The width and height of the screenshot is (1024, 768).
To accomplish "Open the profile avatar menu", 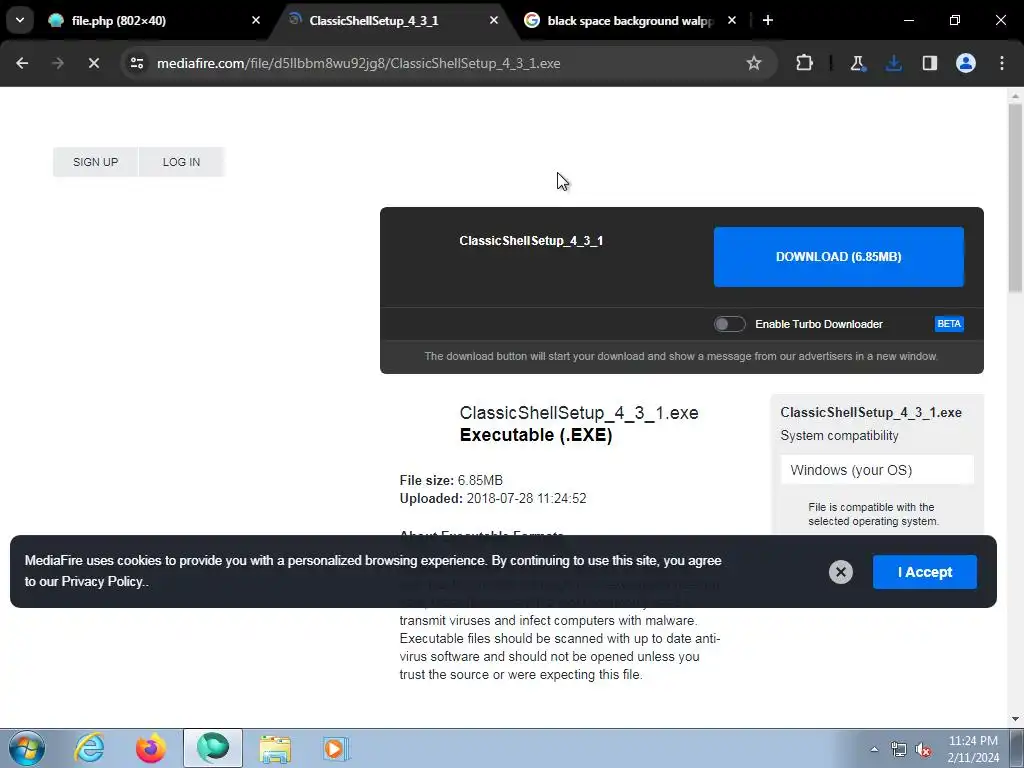I will [966, 63].
